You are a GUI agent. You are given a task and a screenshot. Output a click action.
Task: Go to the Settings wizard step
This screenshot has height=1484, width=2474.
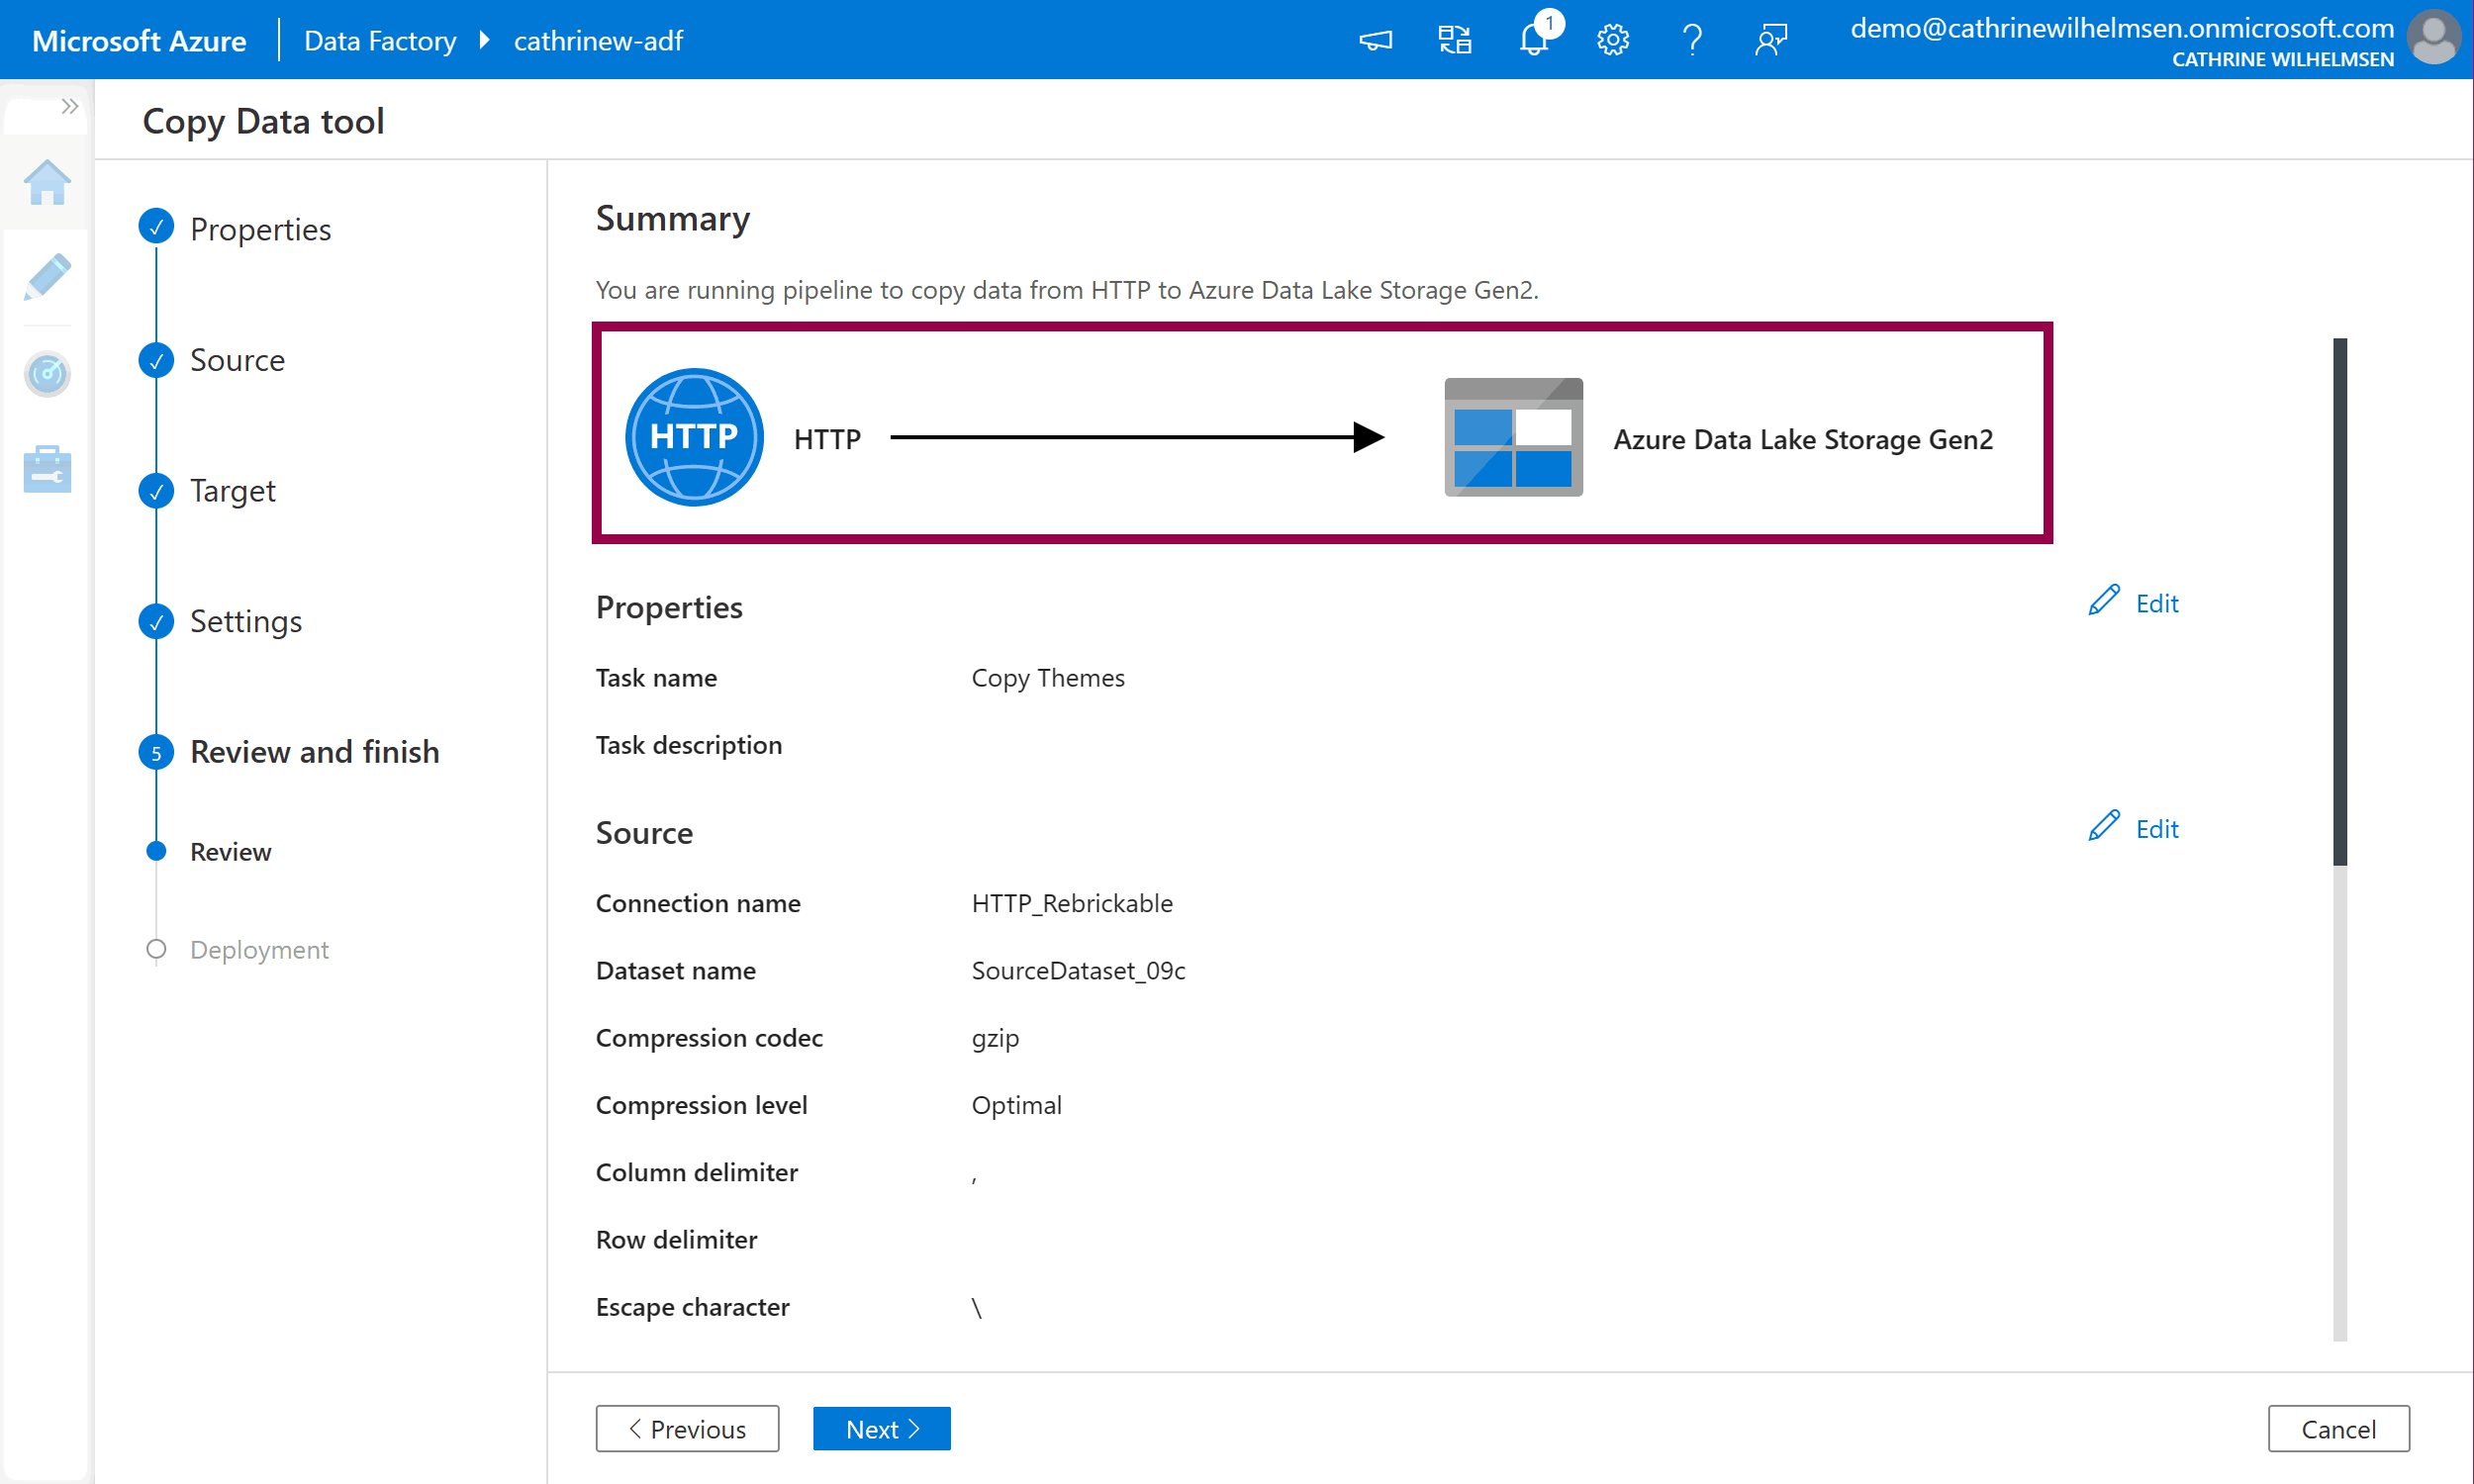tap(245, 621)
